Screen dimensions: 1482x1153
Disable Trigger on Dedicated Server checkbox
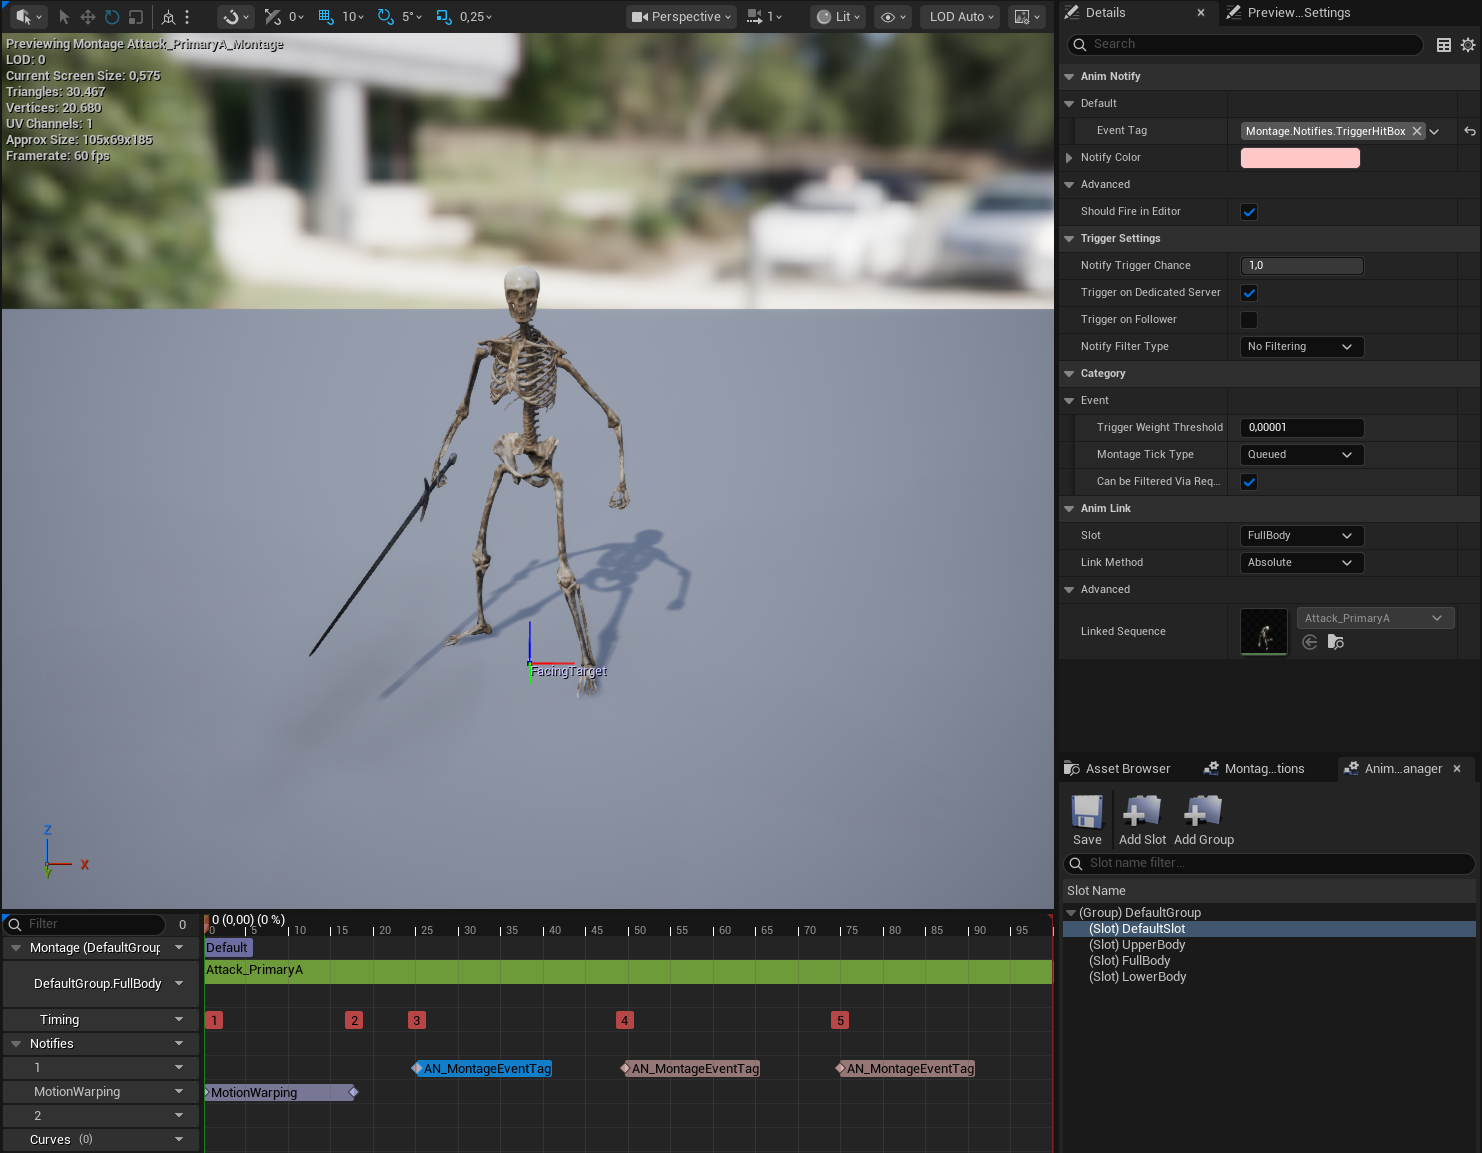pyautogui.click(x=1249, y=293)
